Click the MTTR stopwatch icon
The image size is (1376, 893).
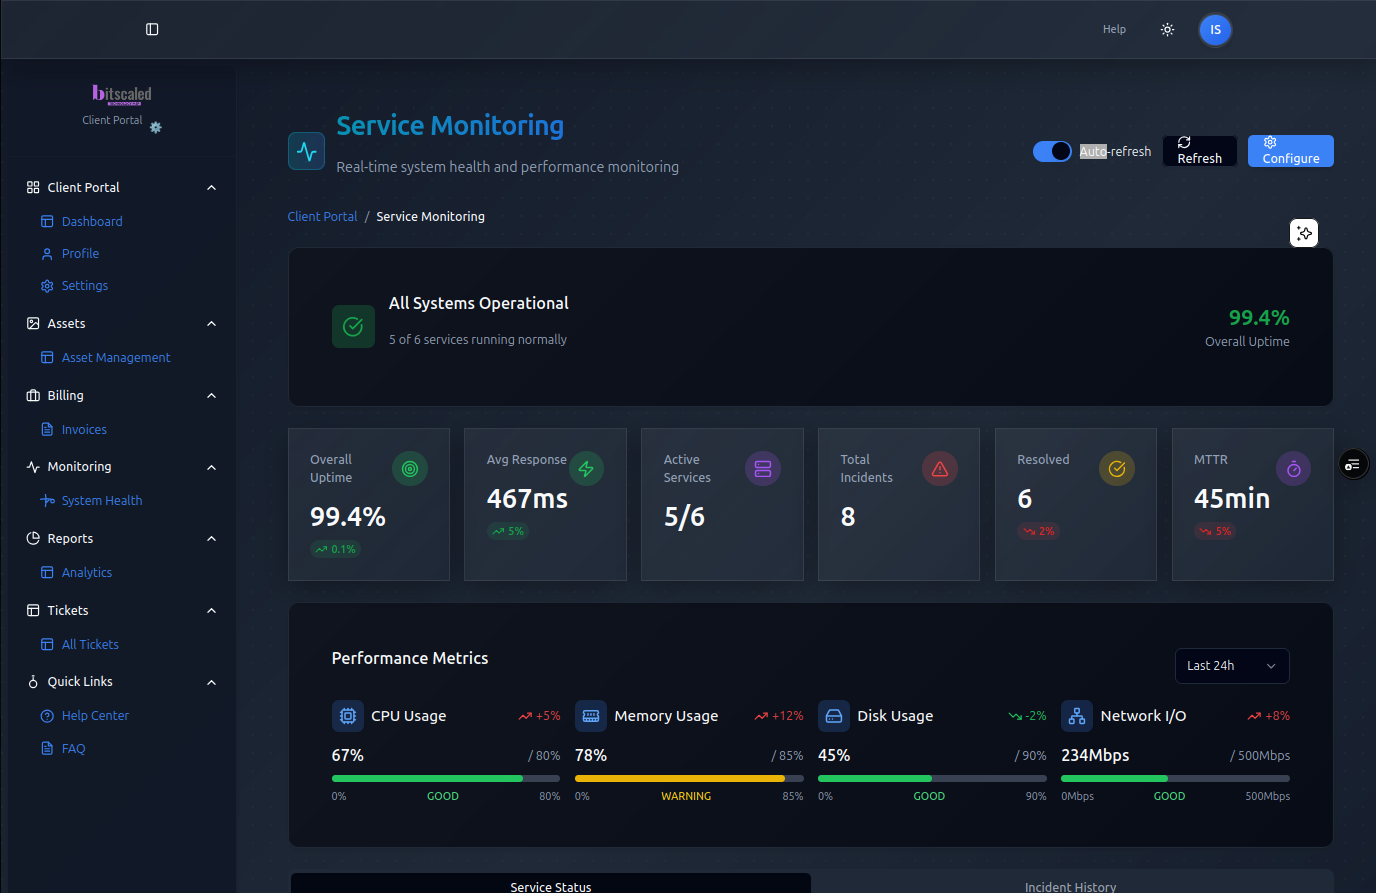[1293, 468]
